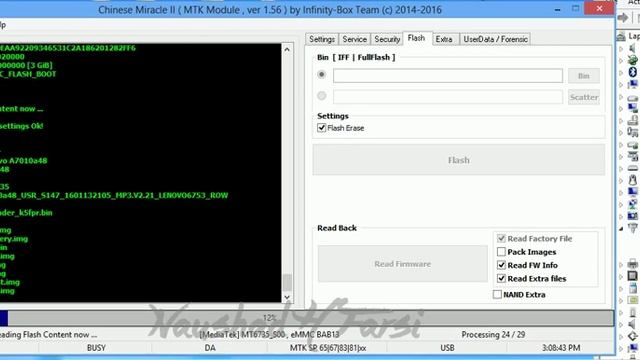Uncheck the Flash Erase checkbox

point(322,128)
